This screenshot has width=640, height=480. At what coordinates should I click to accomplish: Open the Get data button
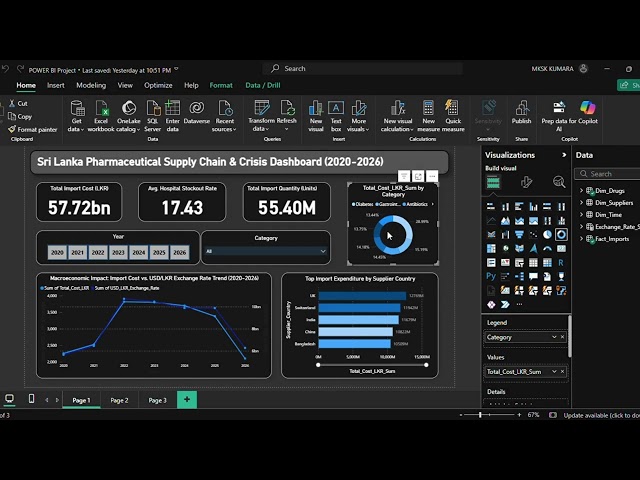click(x=76, y=116)
